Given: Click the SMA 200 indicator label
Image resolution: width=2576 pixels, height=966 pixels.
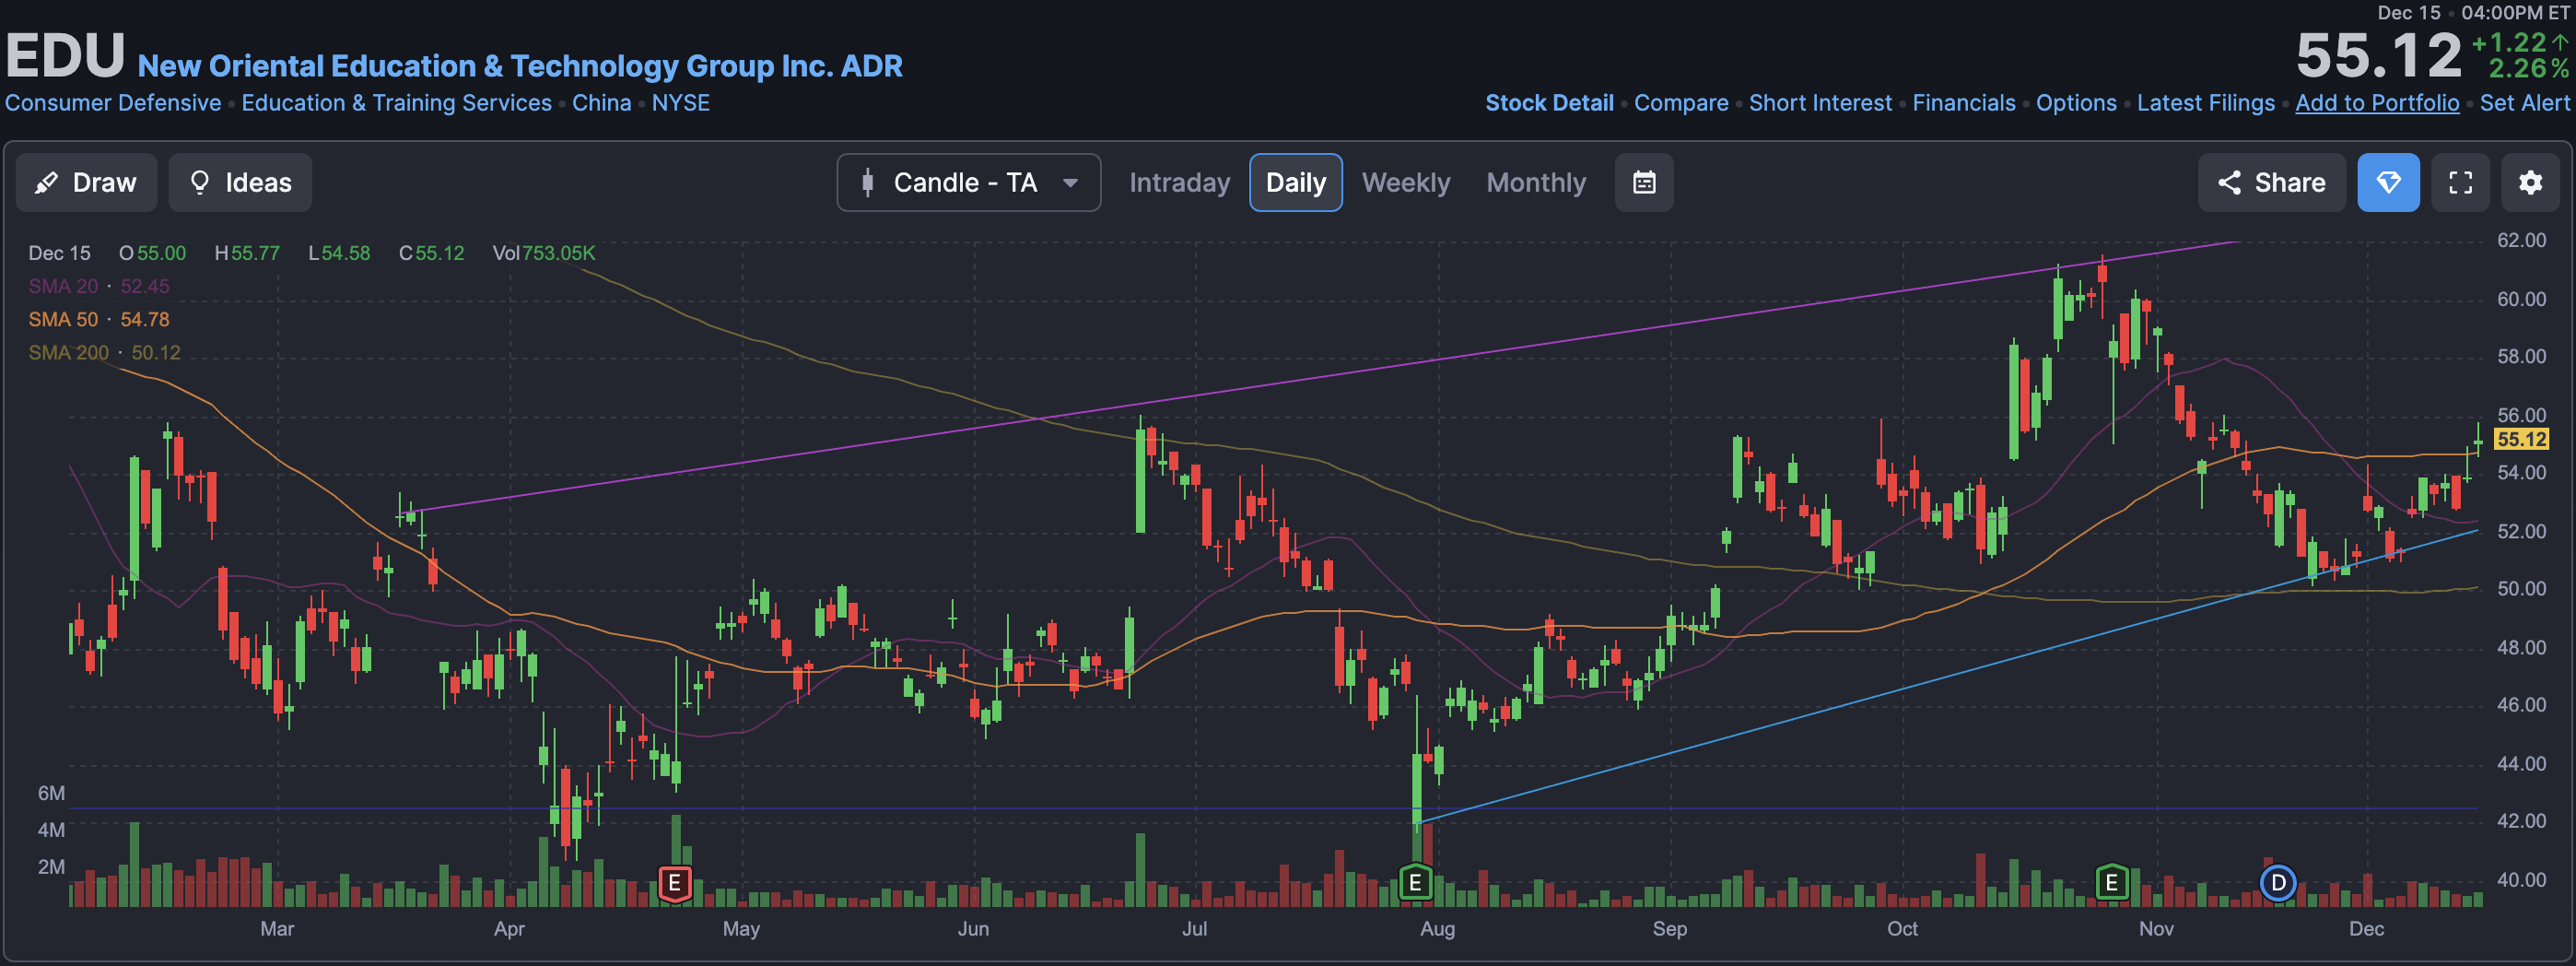Looking at the screenshot, I should point(68,352).
